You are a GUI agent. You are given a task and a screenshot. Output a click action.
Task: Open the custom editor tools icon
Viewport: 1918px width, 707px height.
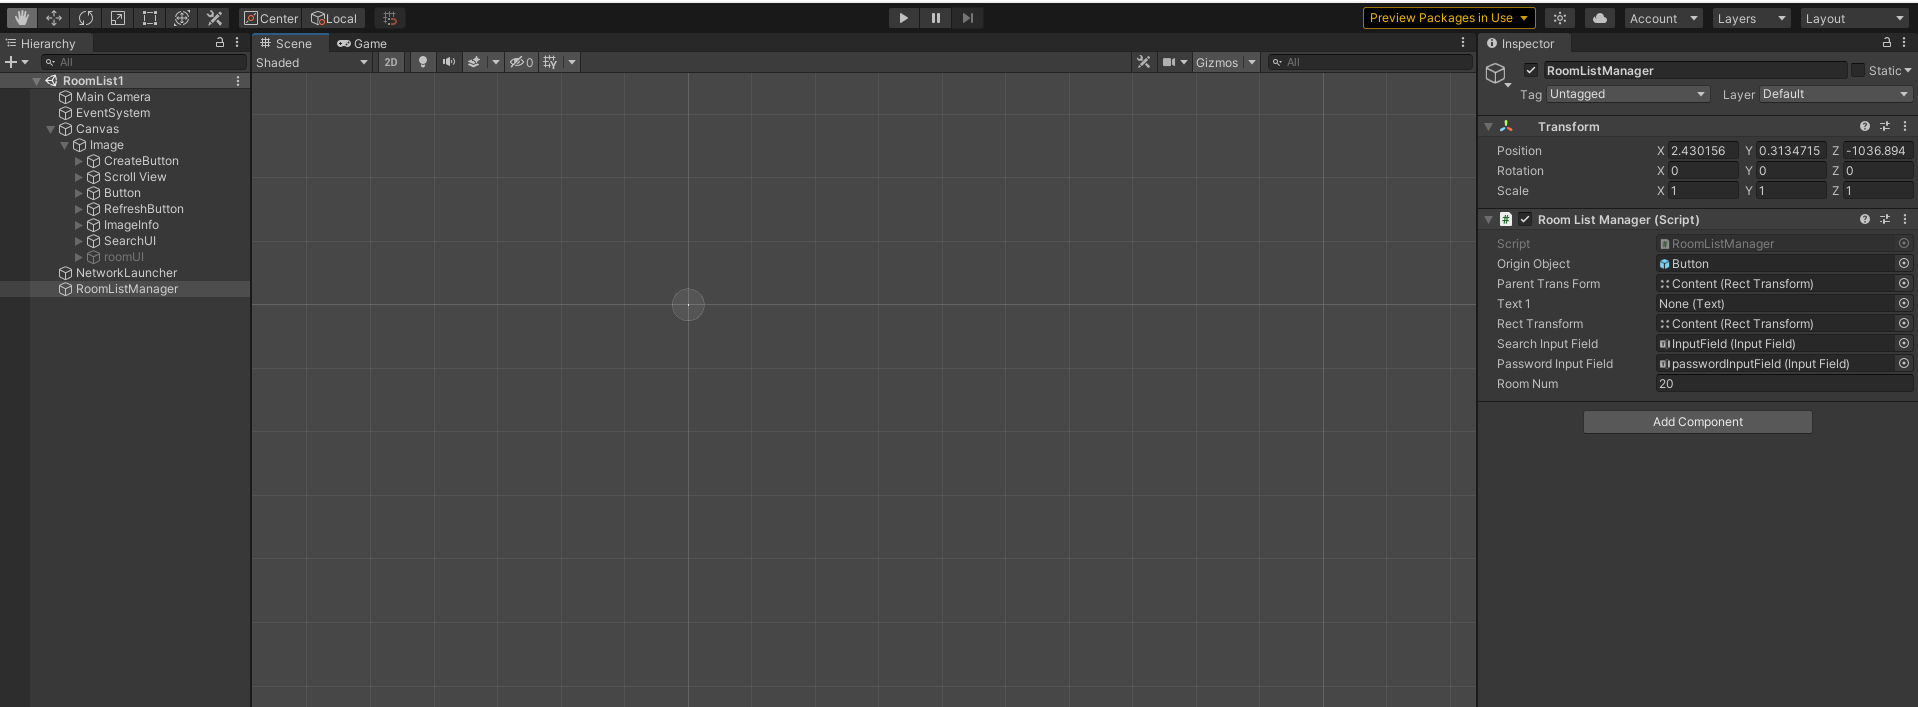214,18
